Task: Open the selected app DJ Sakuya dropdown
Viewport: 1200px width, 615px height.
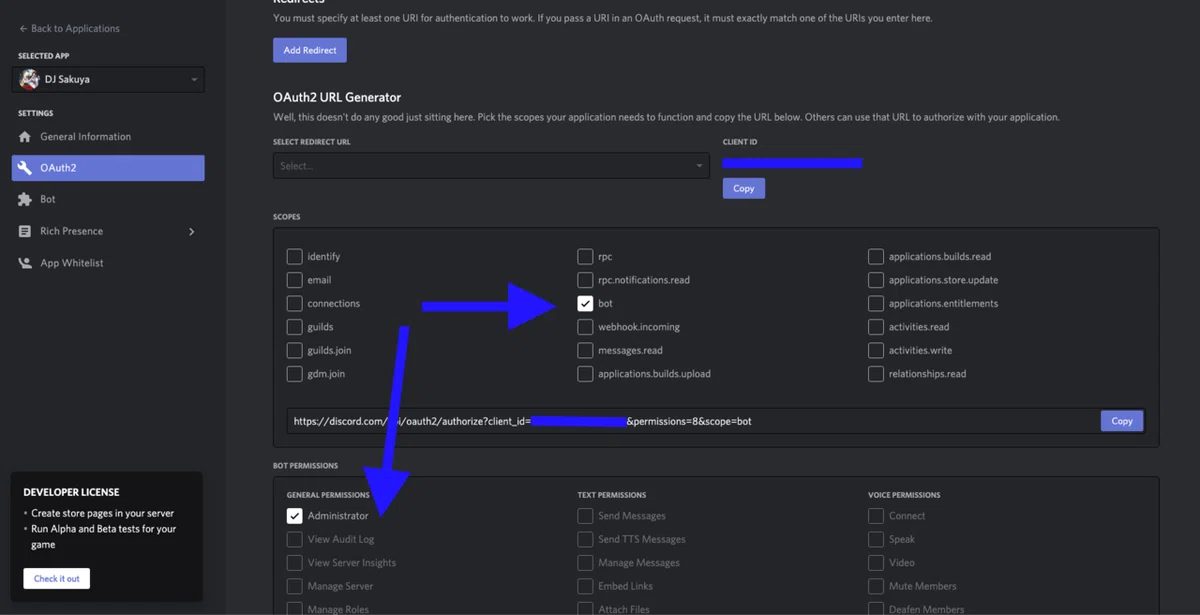Action: click(x=108, y=80)
